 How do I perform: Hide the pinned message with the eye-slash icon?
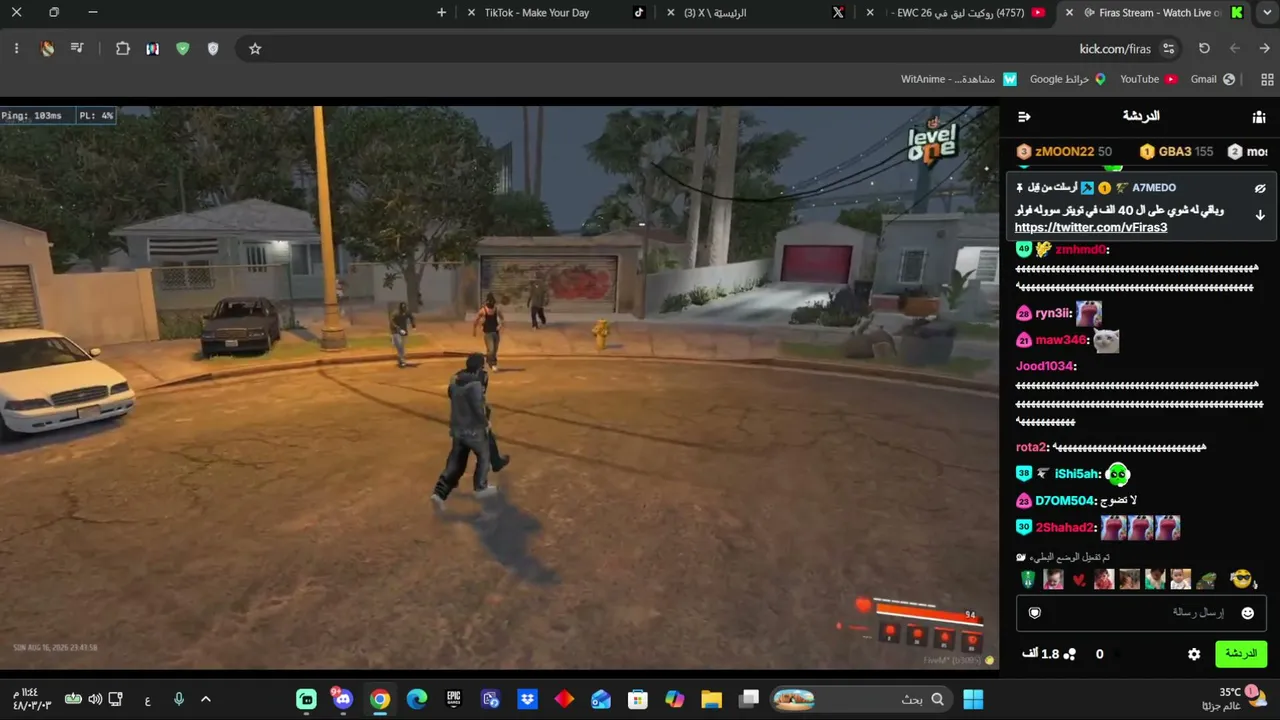[x=1260, y=188]
